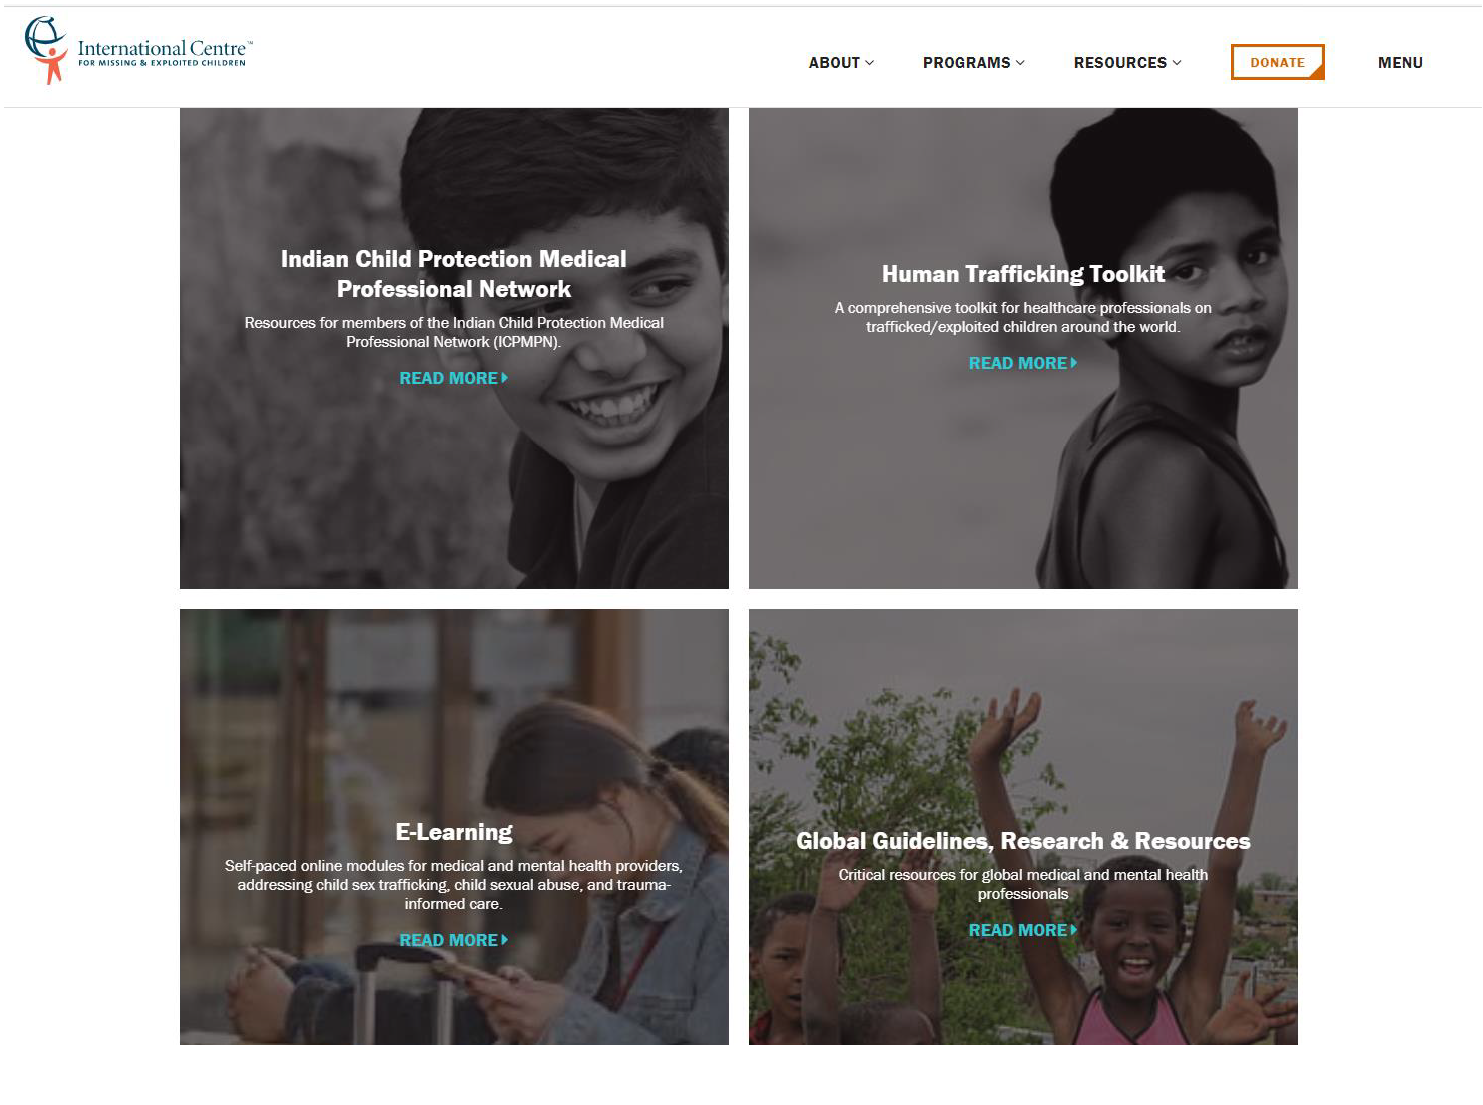This screenshot has width=1483, height=1105.
Task: Expand the ABOUT dropdown chevron
Action: tap(870, 63)
